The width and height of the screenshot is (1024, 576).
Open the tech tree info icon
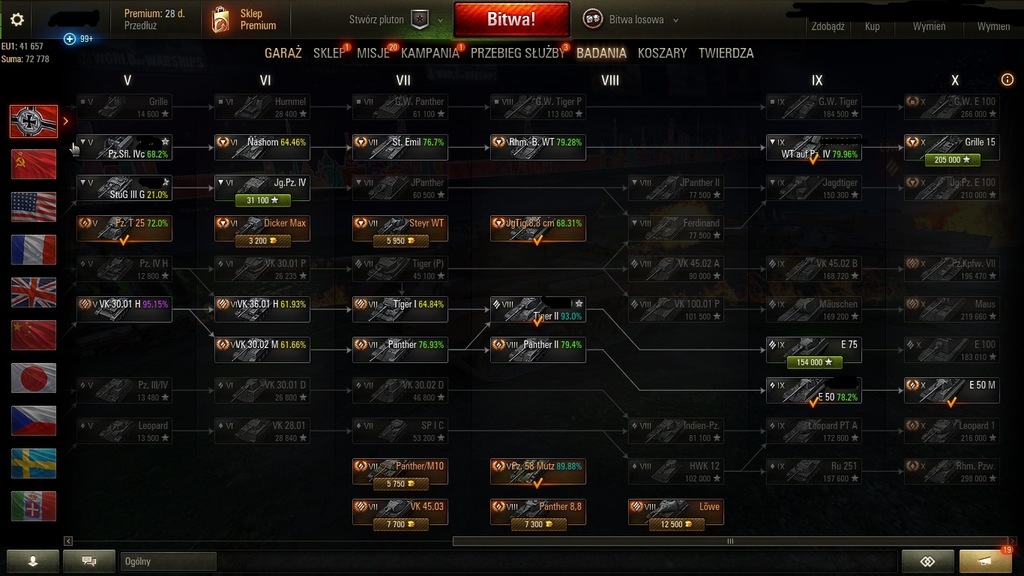(x=1007, y=80)
